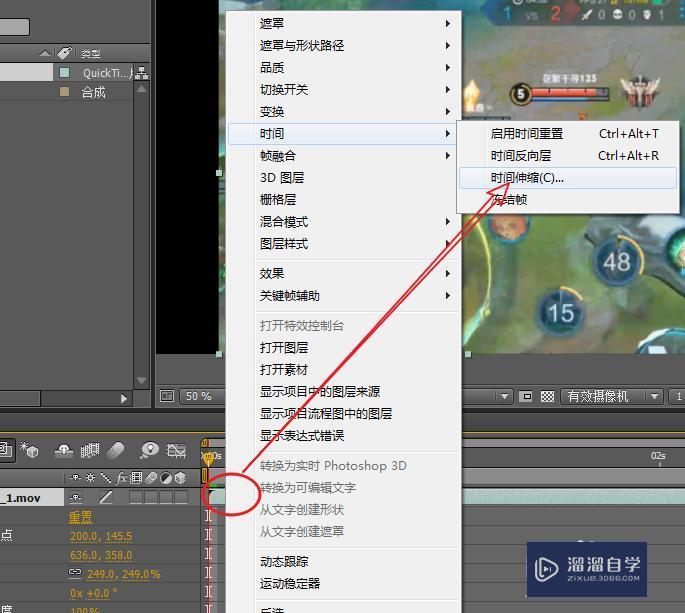
Task: Choose 冻结帧 menu item
Action: click(567, 200)
